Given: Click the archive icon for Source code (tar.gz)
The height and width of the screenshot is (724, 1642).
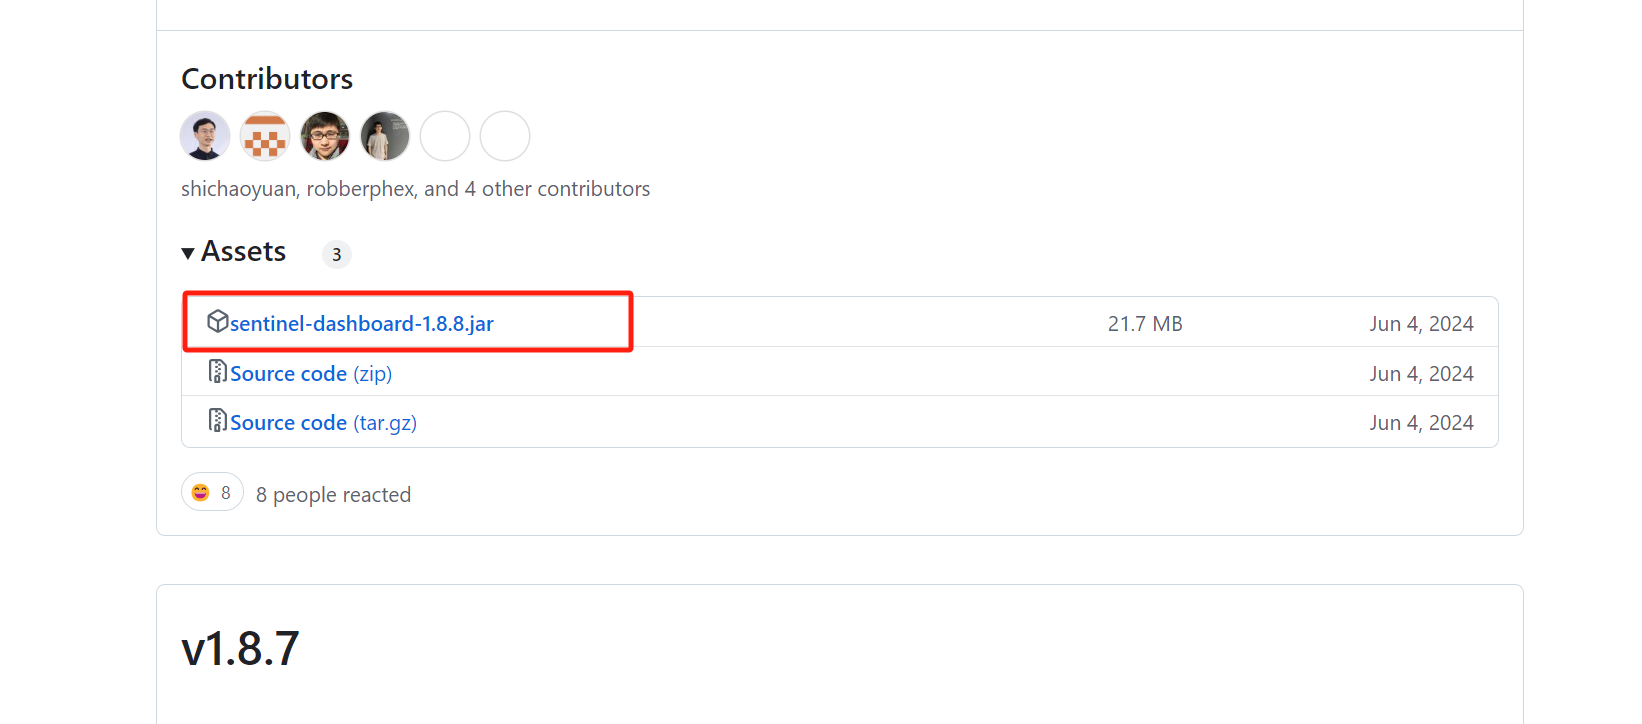Looking at the screenshot, I should click(218, 420).
